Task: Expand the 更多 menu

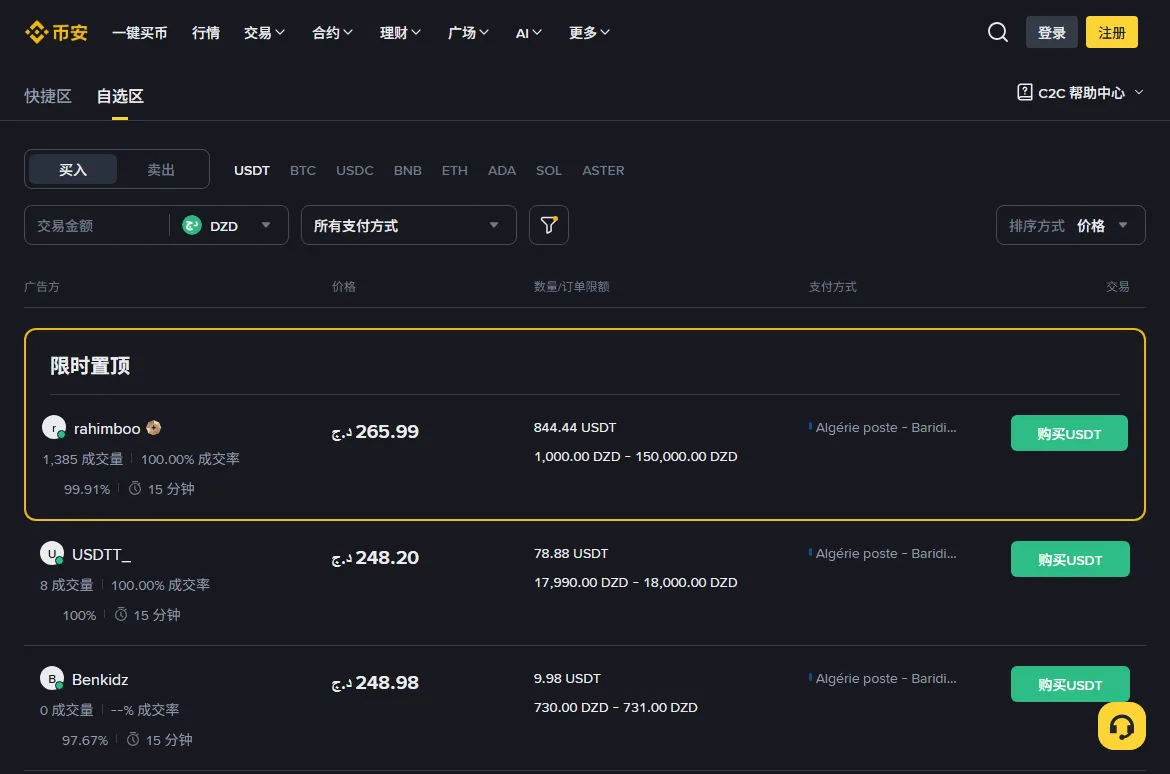Action: pos(589,33)
